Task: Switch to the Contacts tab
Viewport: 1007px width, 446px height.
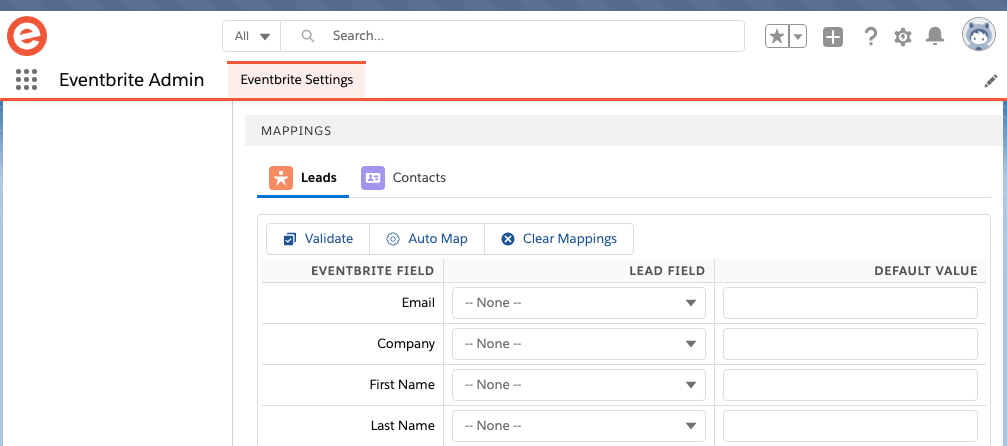Action: (403, 177)
